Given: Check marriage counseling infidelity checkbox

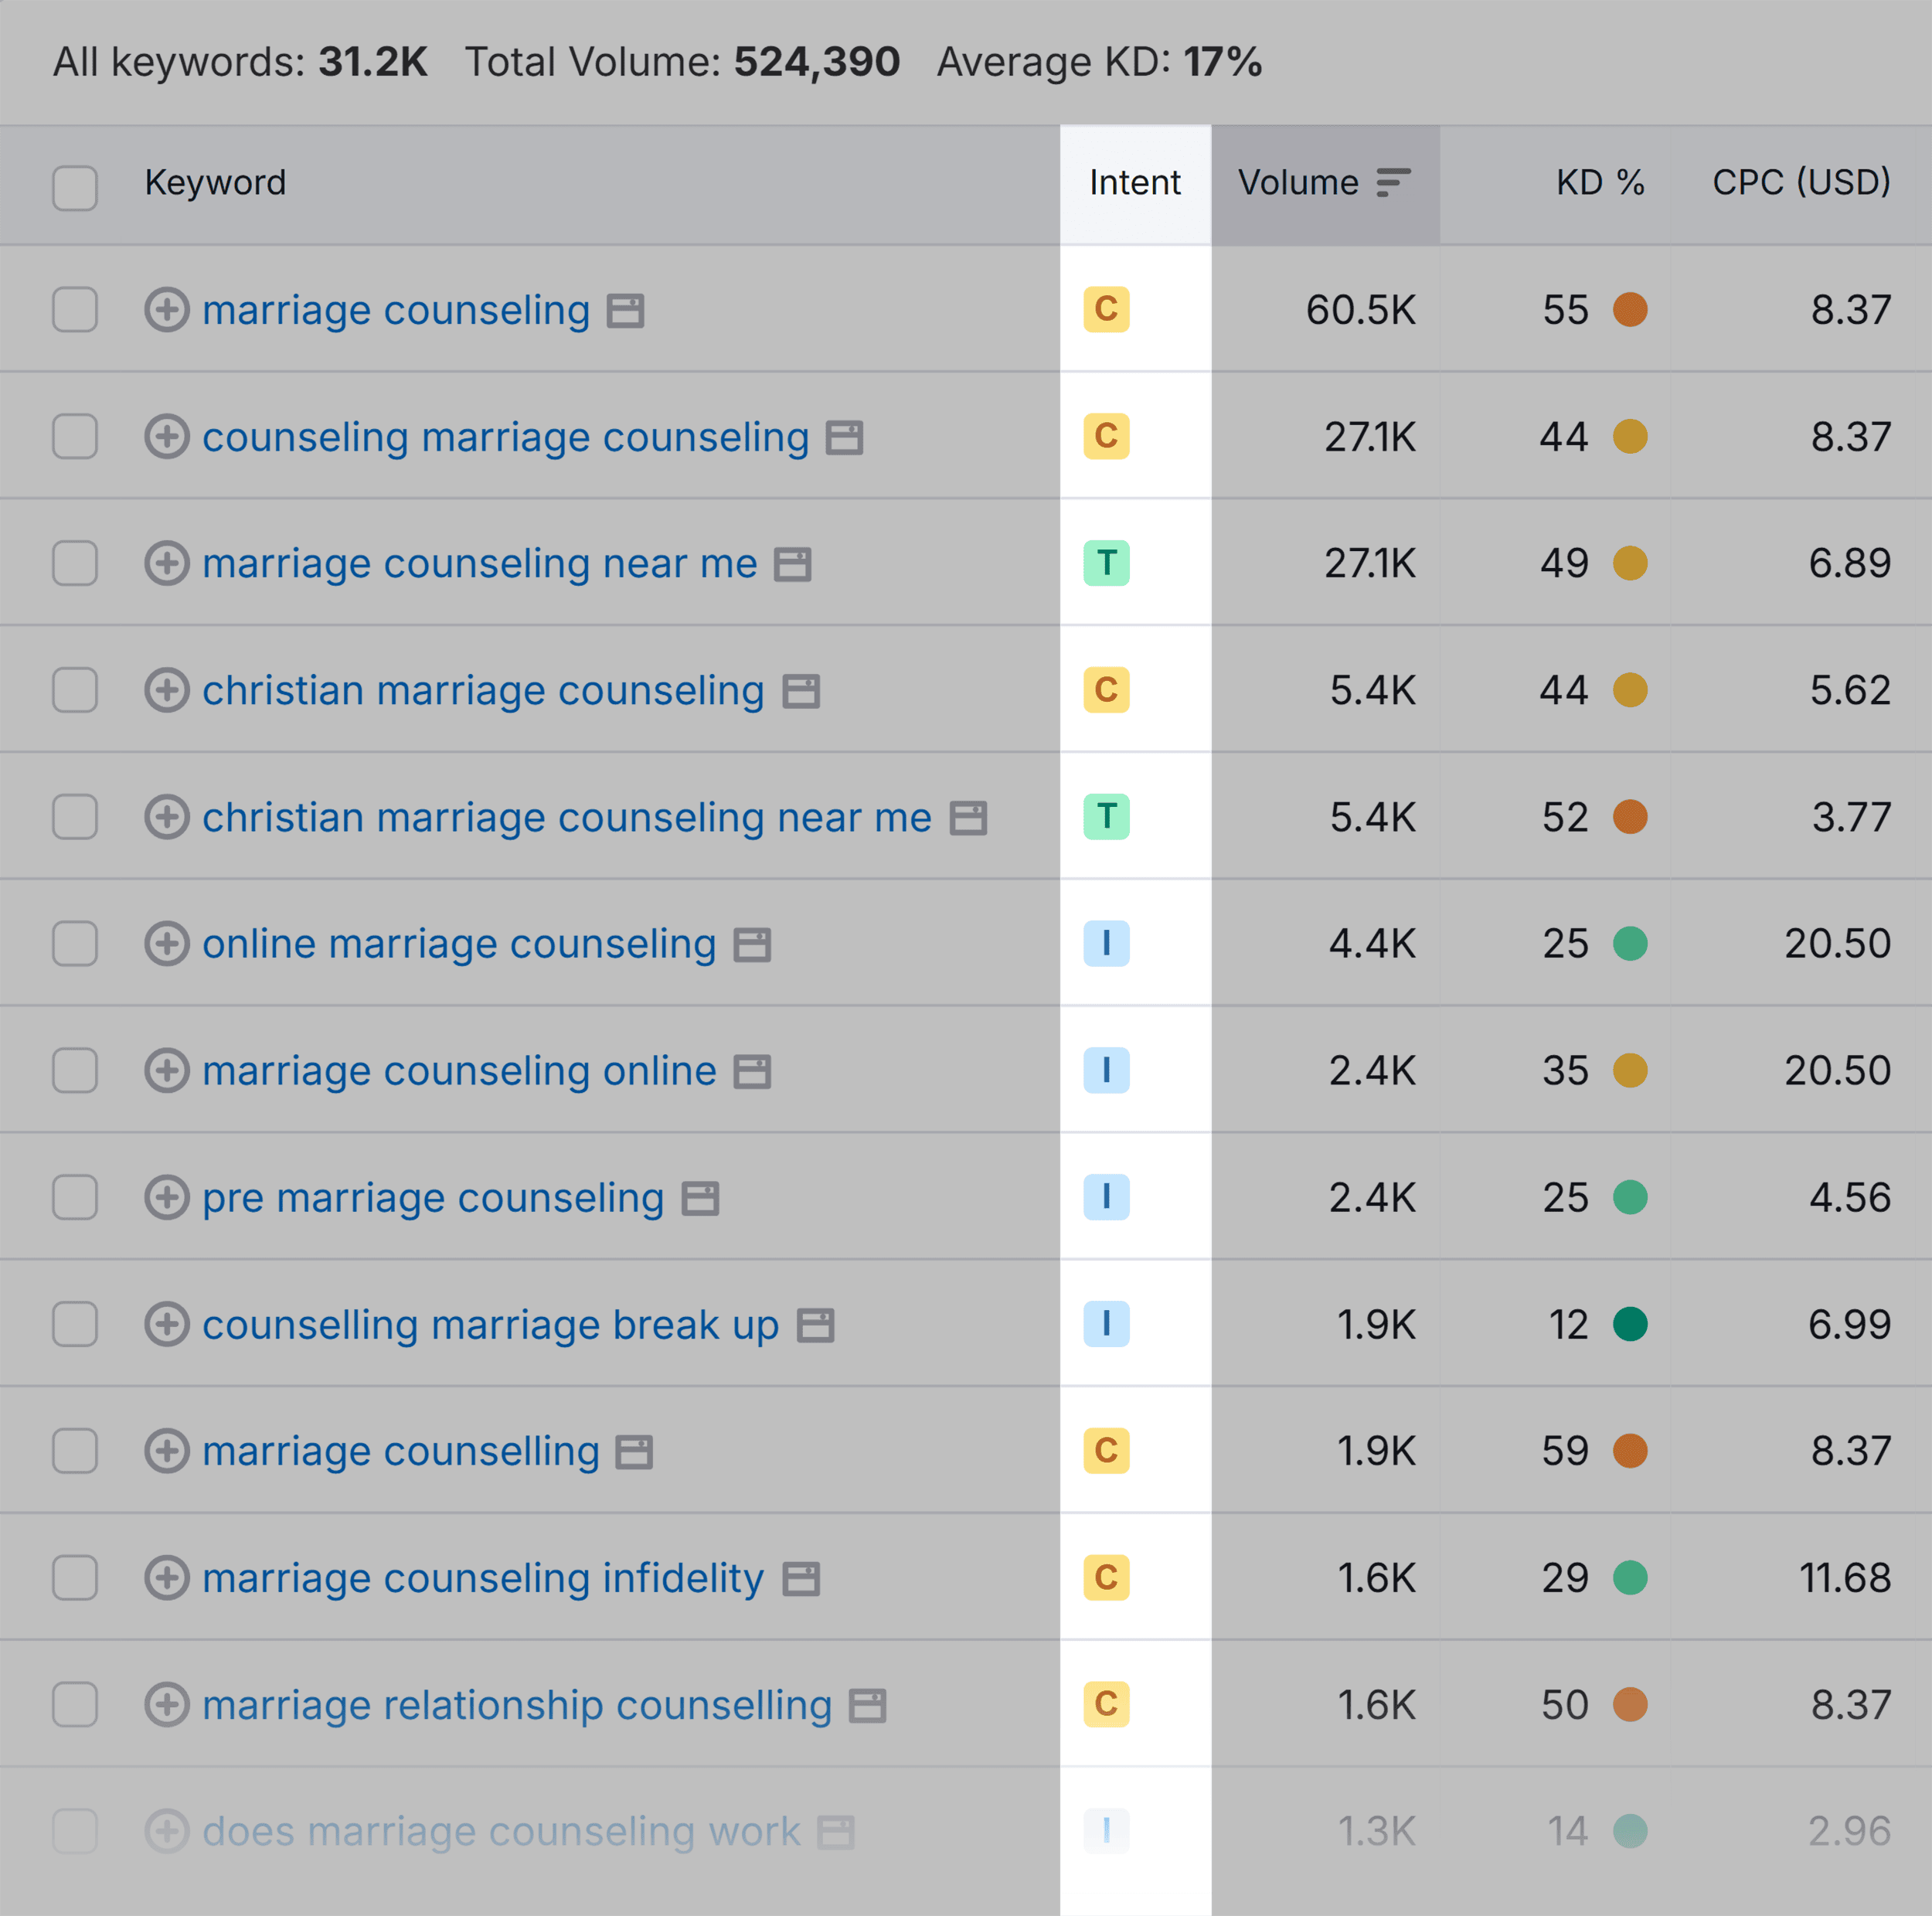Looking at the screenshot, I should 75,1577.
